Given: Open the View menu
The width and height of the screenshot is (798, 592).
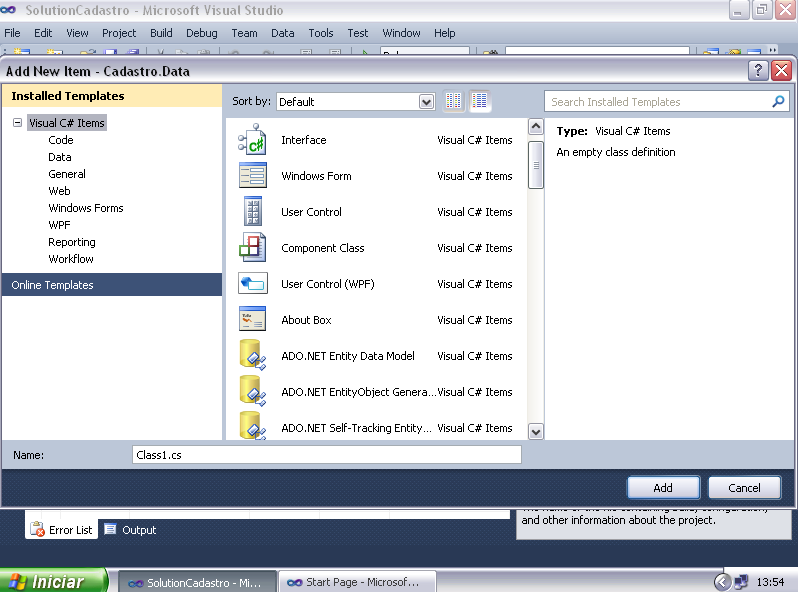Looking at the screenshot, I should (77, 33).
